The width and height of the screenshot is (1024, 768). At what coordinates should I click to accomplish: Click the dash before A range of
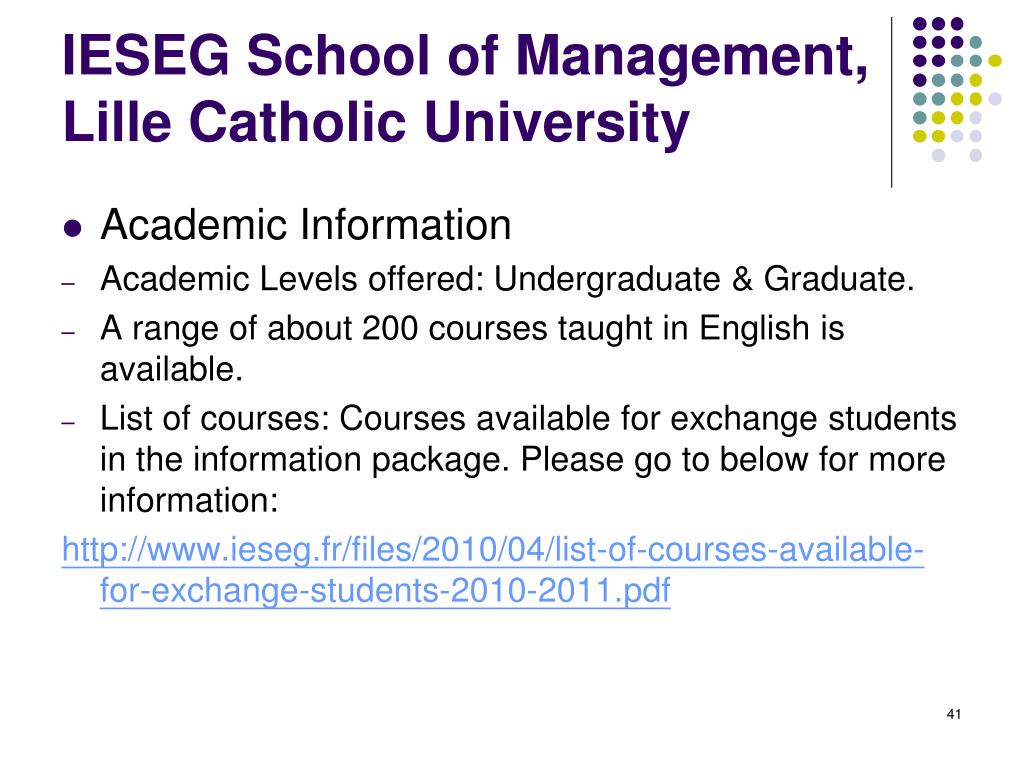[69, 332]
